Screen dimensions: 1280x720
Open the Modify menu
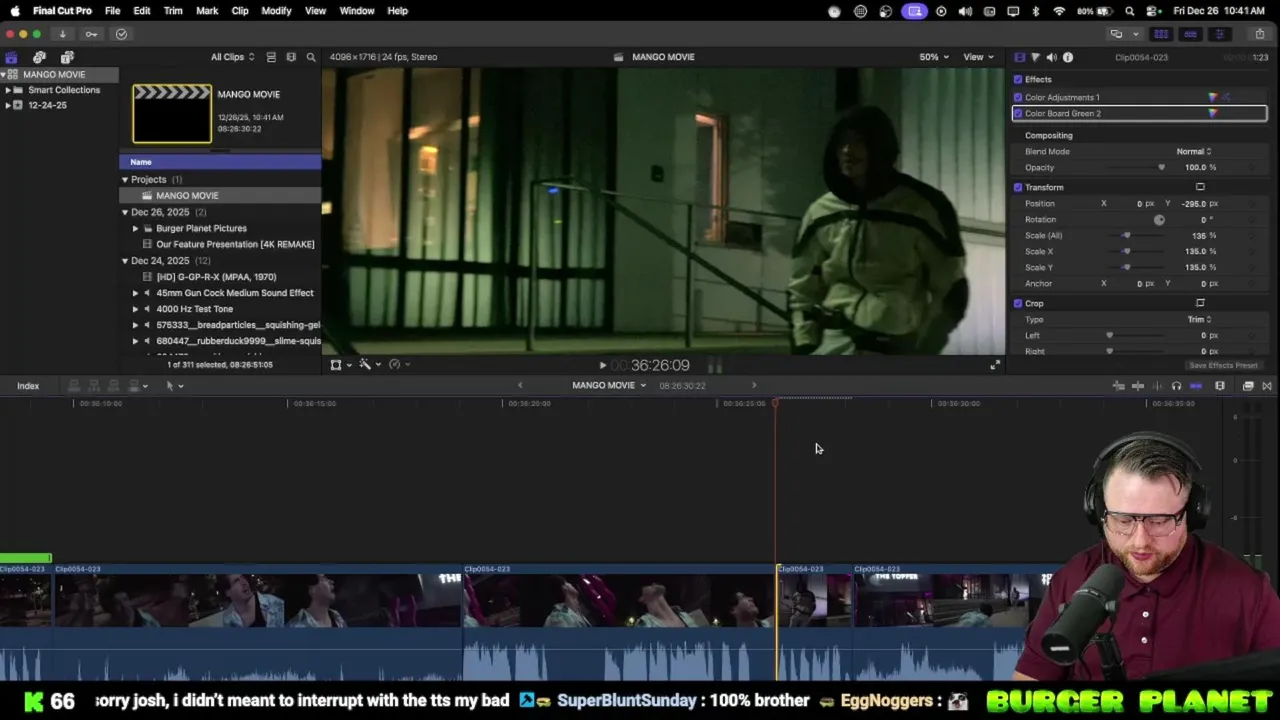tap(276, 11)
